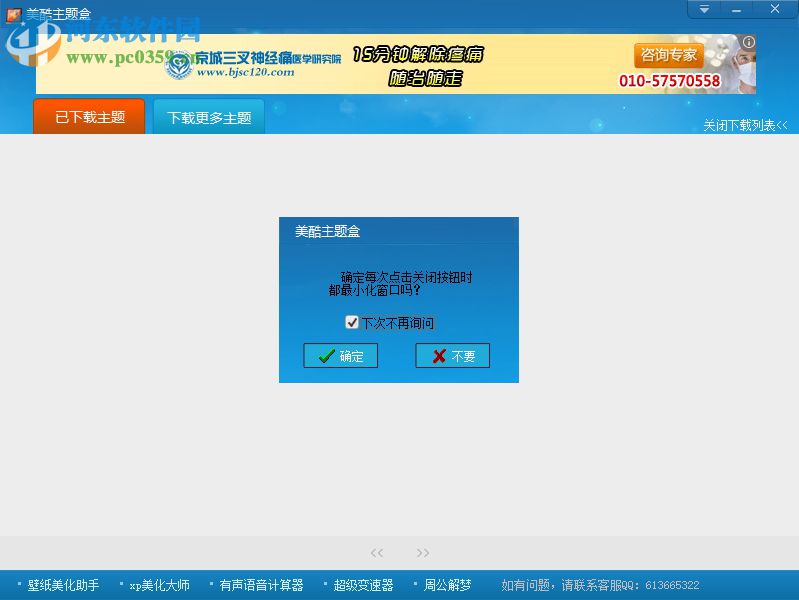The image size is (799, 600).
Task: Go to next page with >> arrow
Action: click(x=422, y=553)
